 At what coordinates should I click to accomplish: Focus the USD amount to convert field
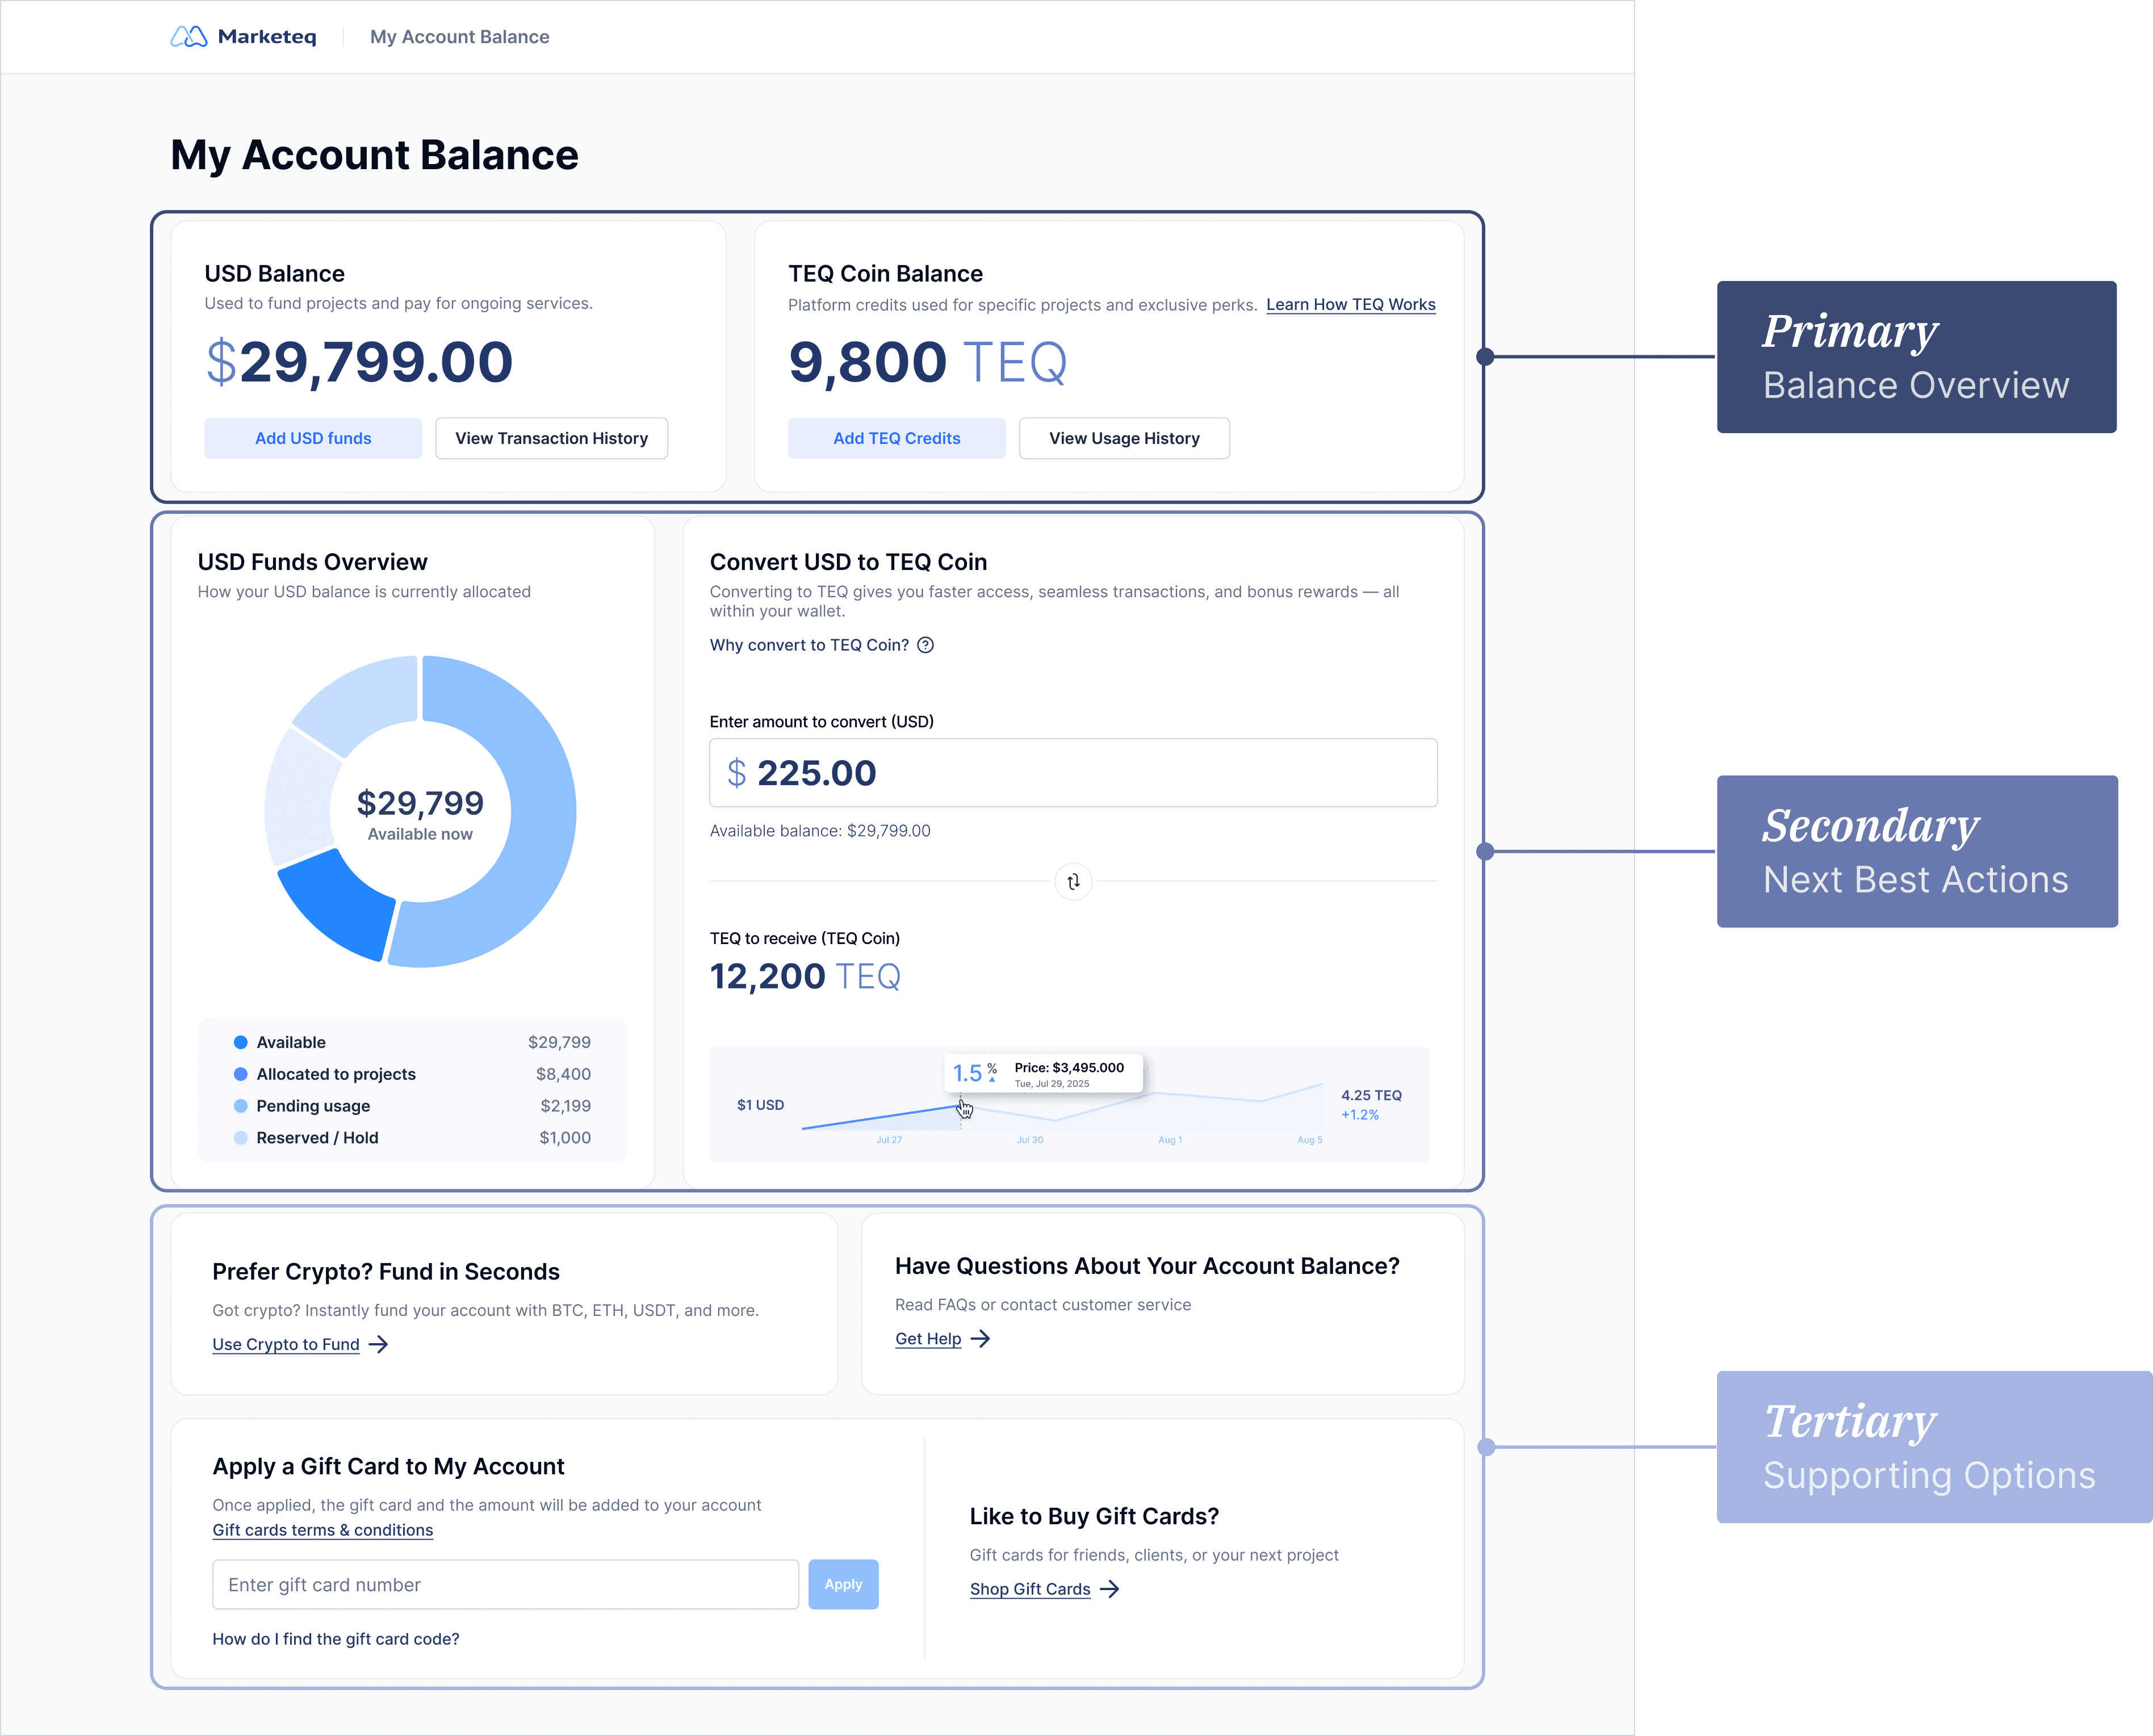click(1073, 773)
